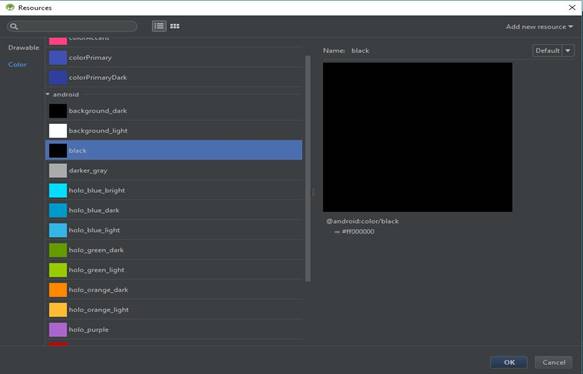Click the @android:color/black reference text
583x374 pixels.
coord(363,221)
